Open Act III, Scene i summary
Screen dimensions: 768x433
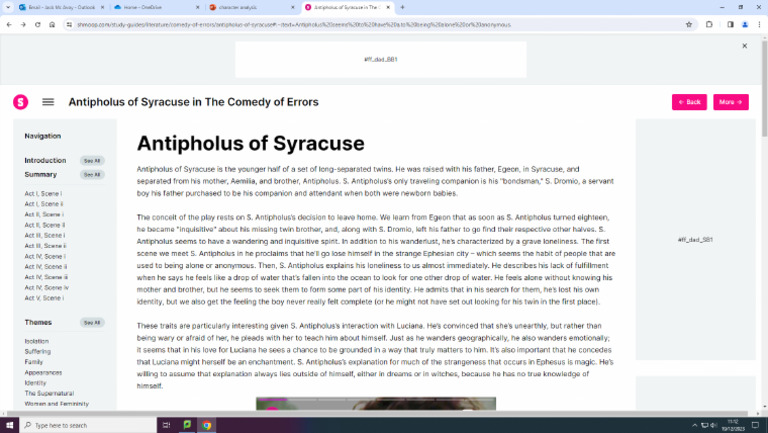[45, 235]
